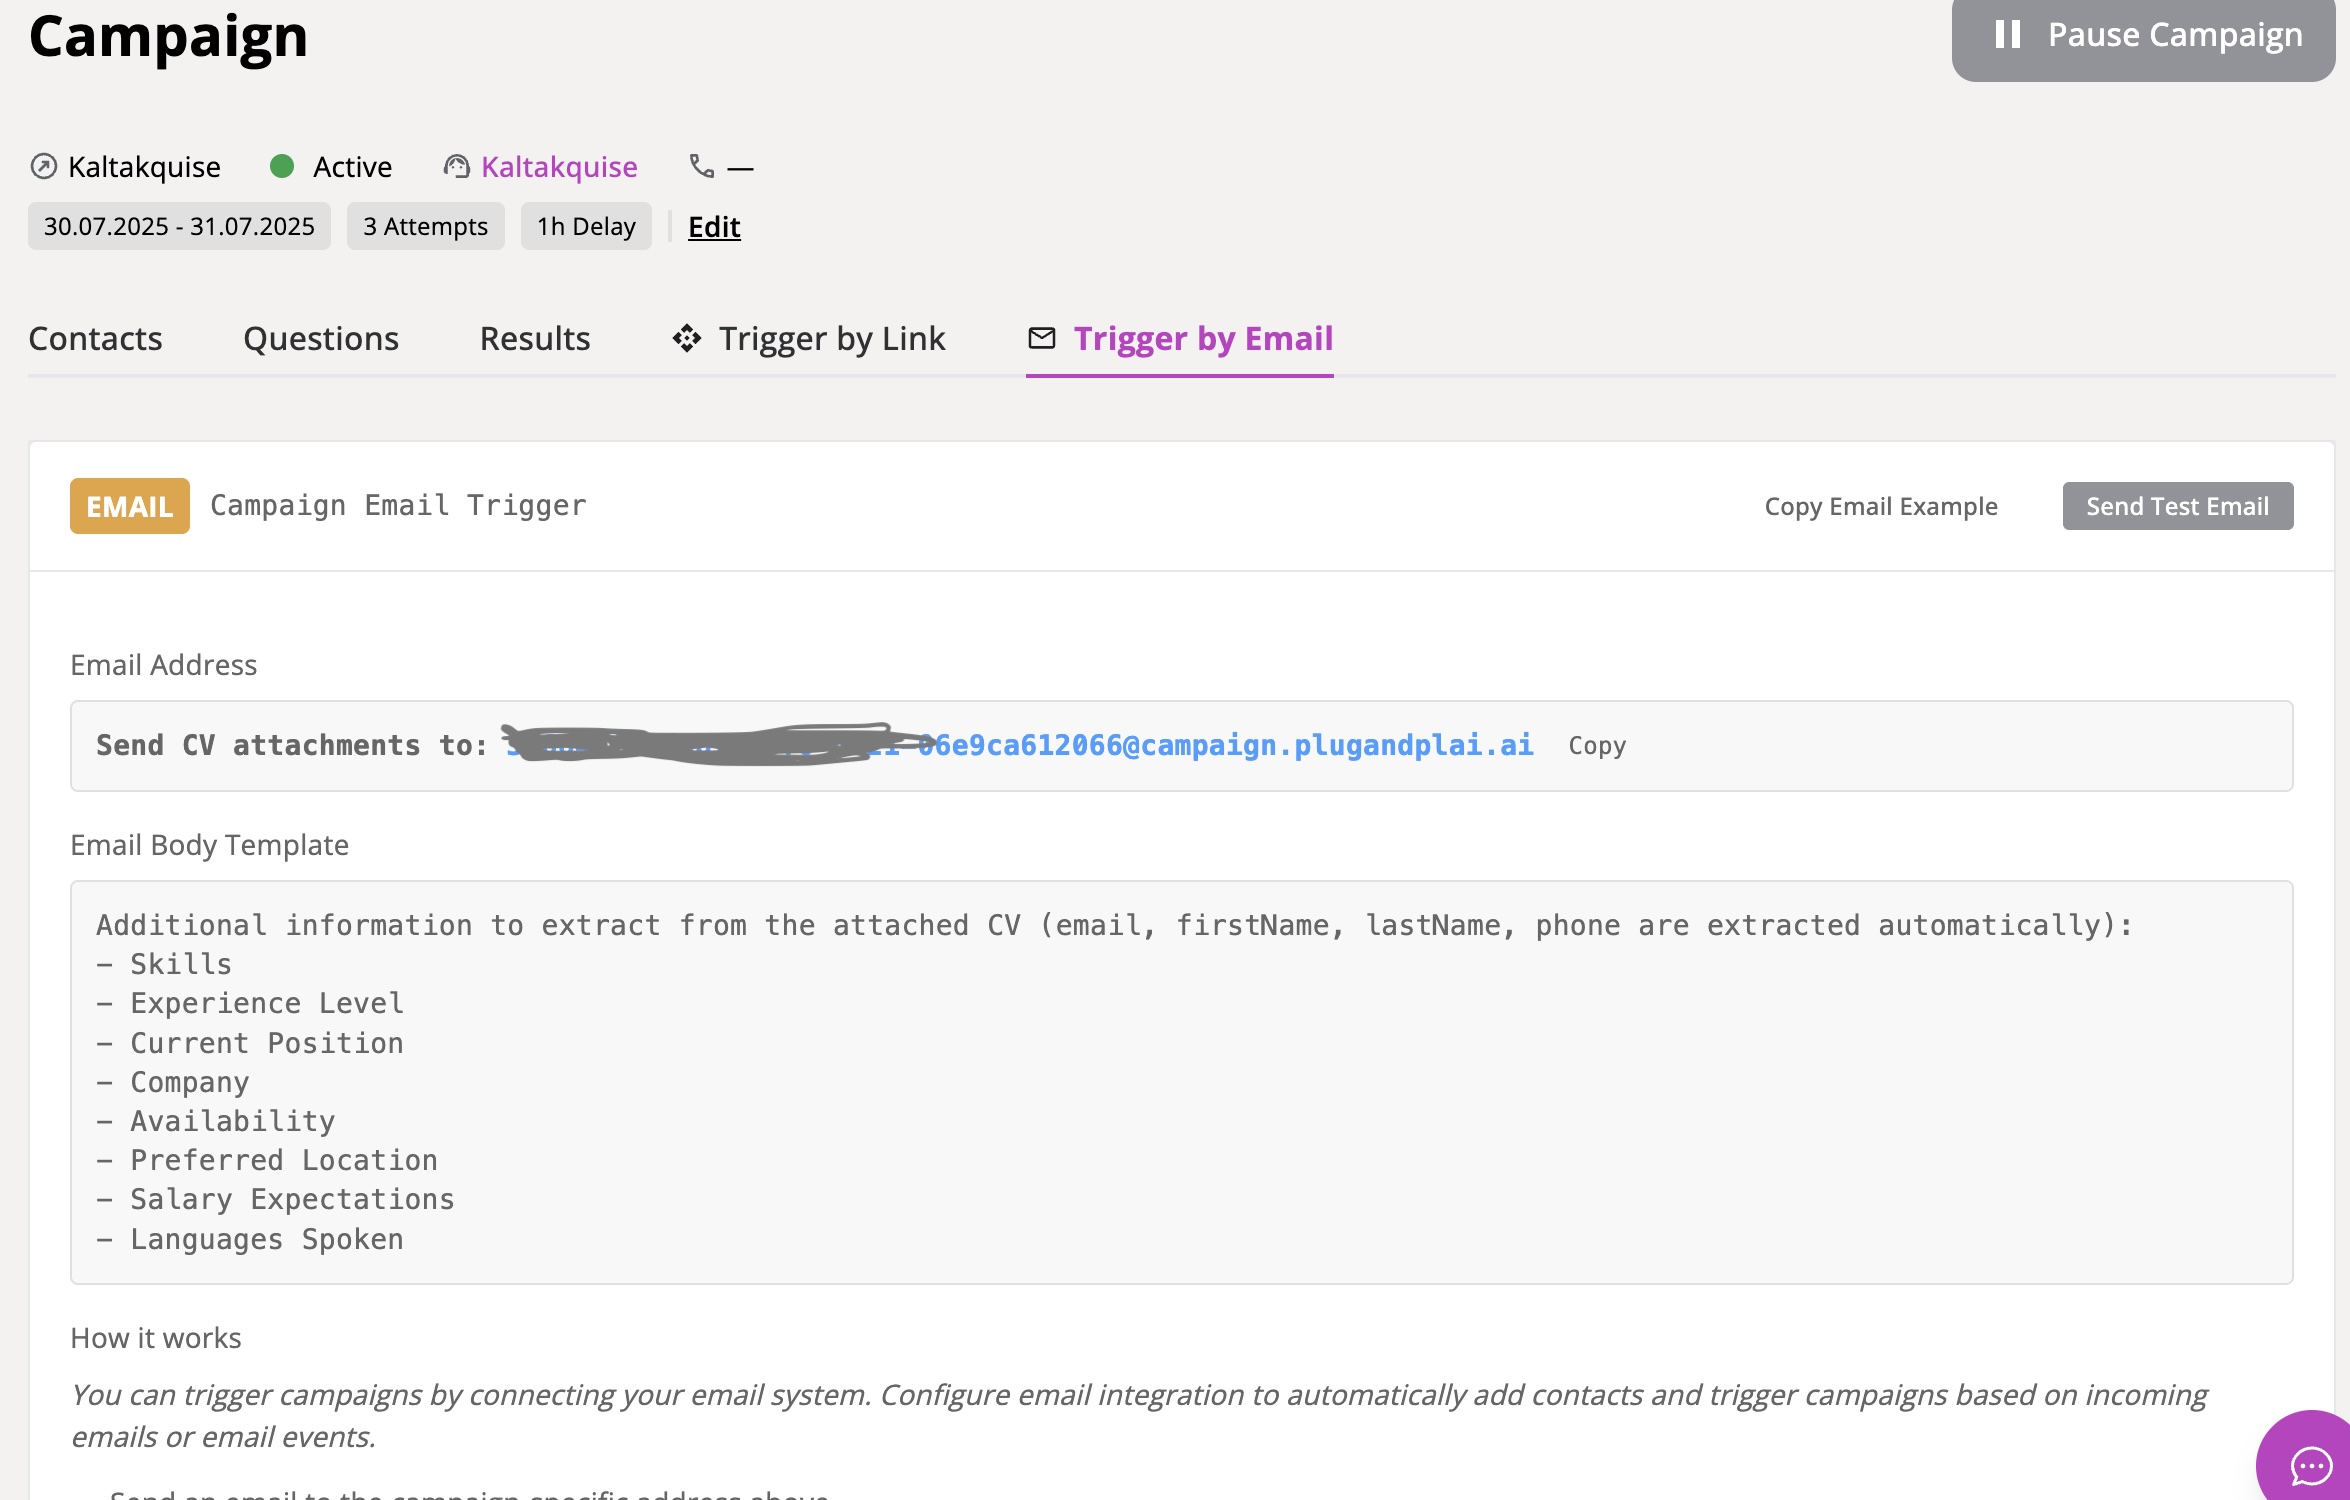Click Copy Email Example
The image size is (2350, 1500).
1880,506
